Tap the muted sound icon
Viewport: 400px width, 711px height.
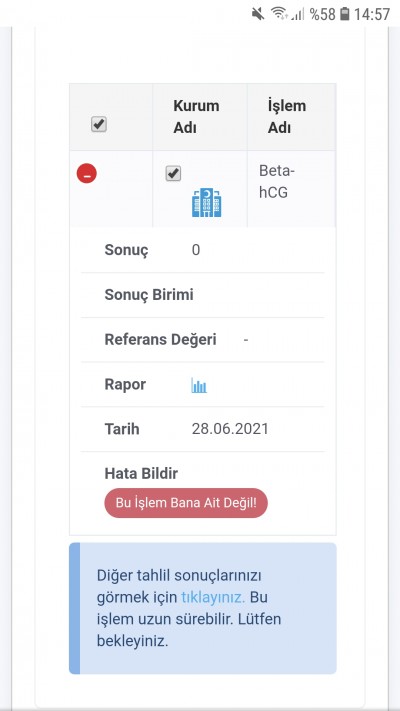coord(258,14)
